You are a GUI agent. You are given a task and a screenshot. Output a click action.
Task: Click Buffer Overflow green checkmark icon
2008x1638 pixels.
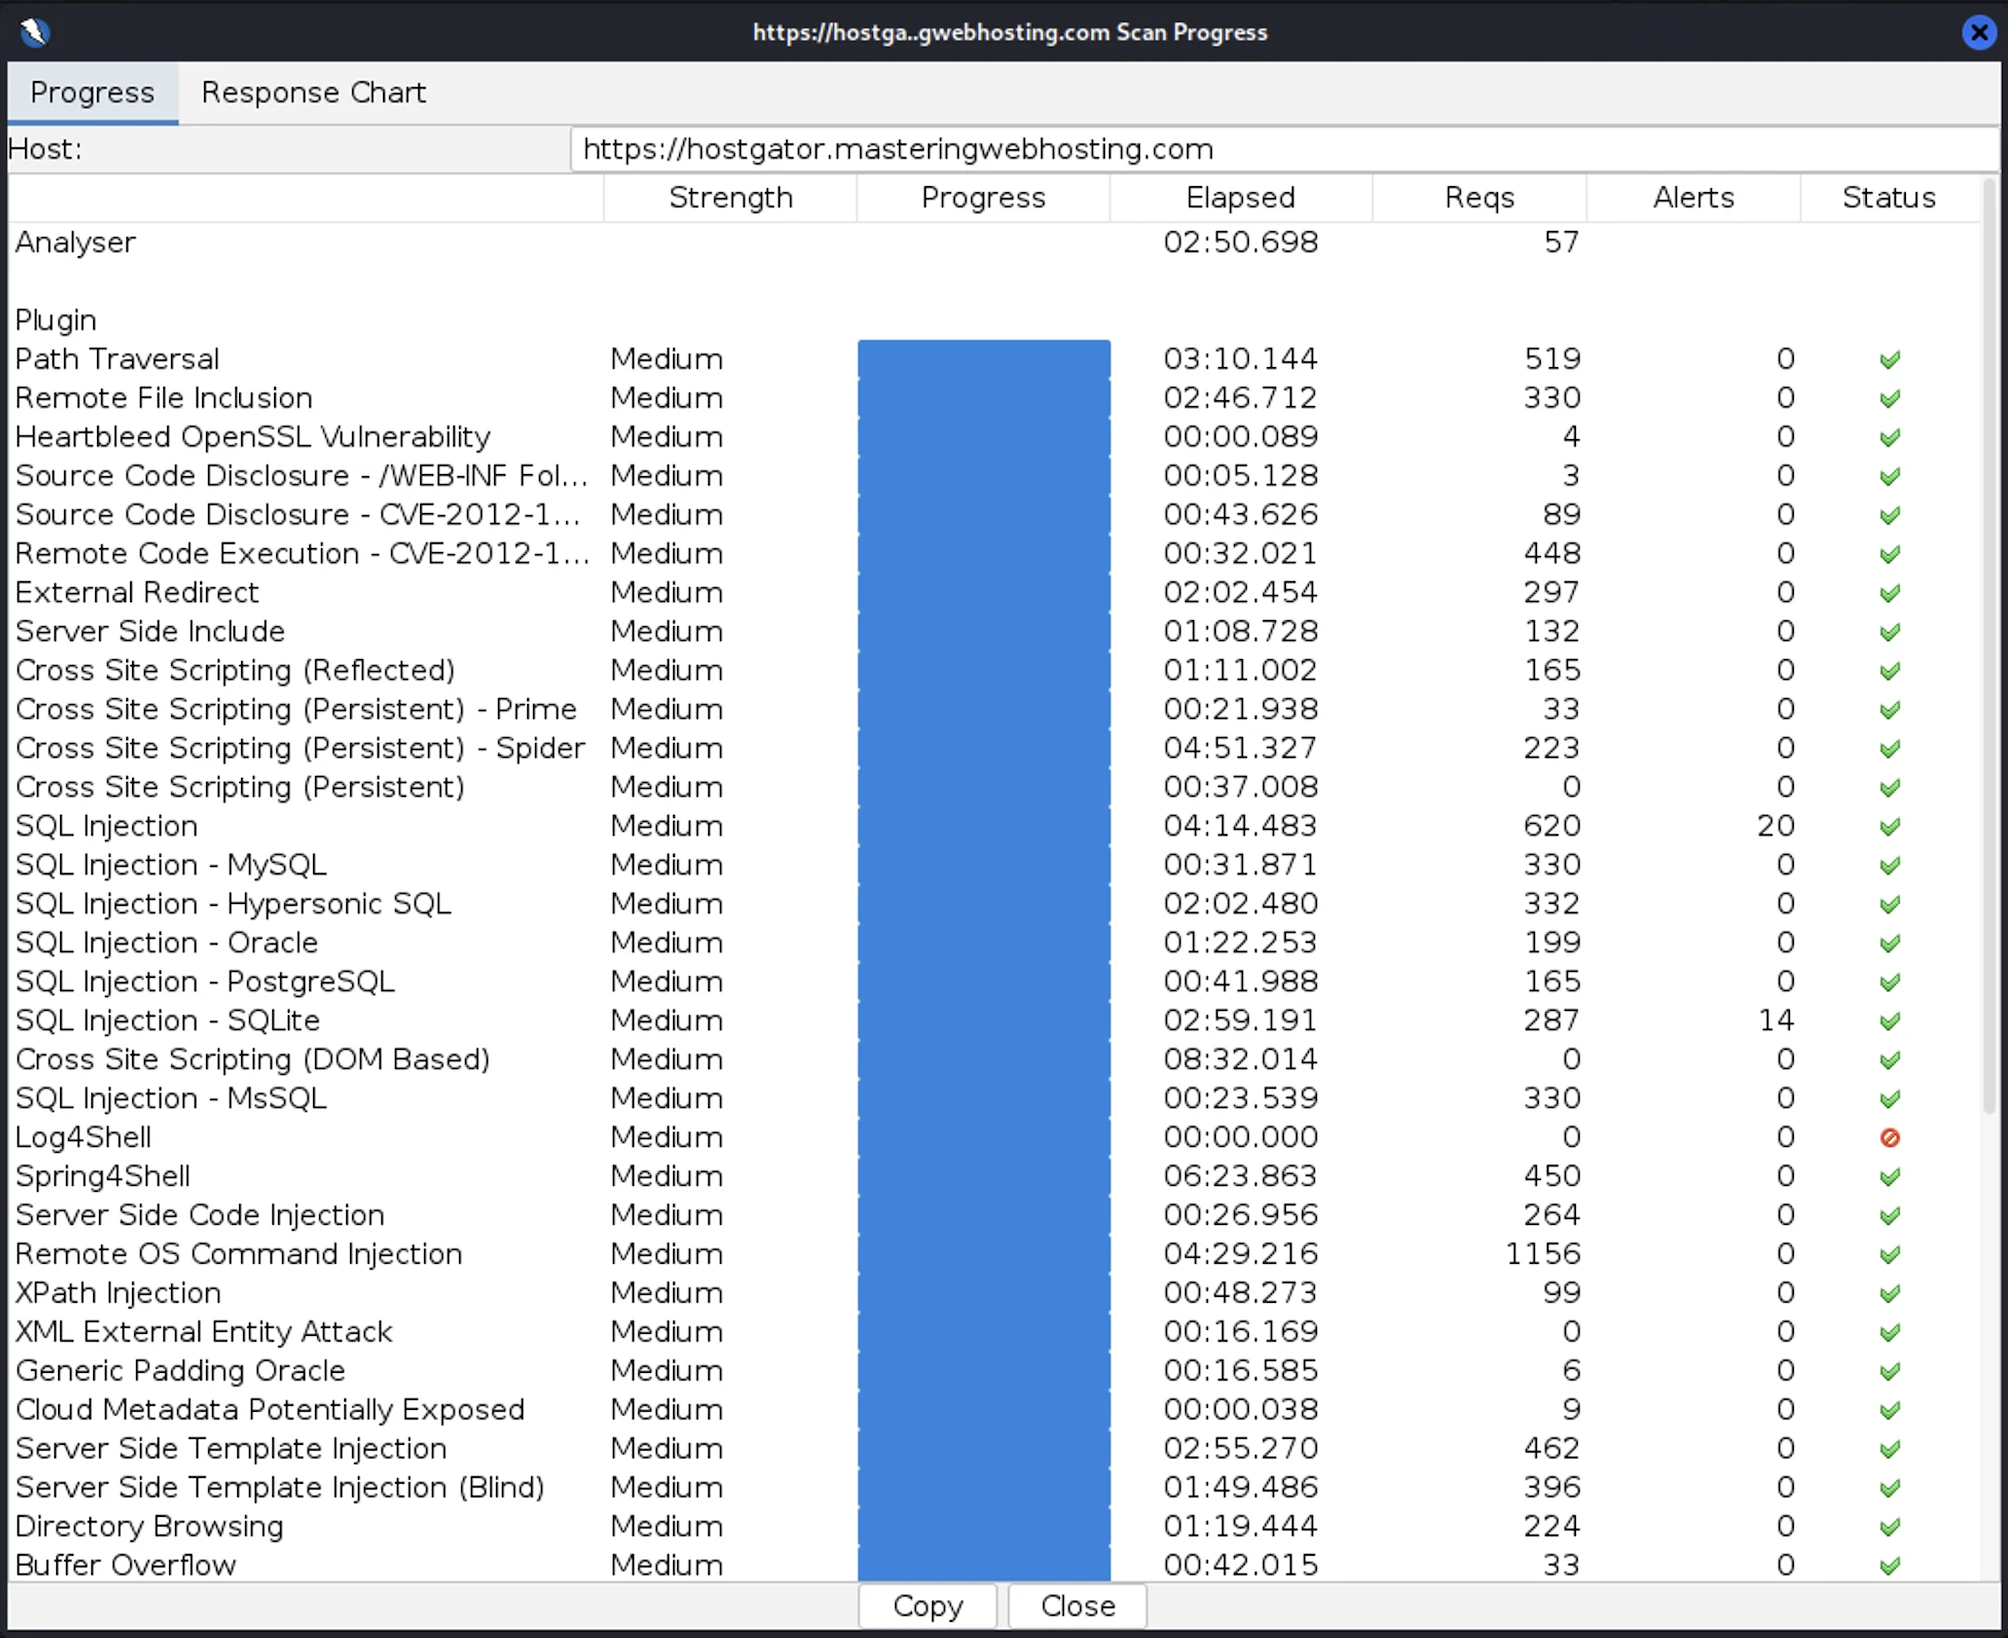pyautogui.click(x=1889, y=1566)
